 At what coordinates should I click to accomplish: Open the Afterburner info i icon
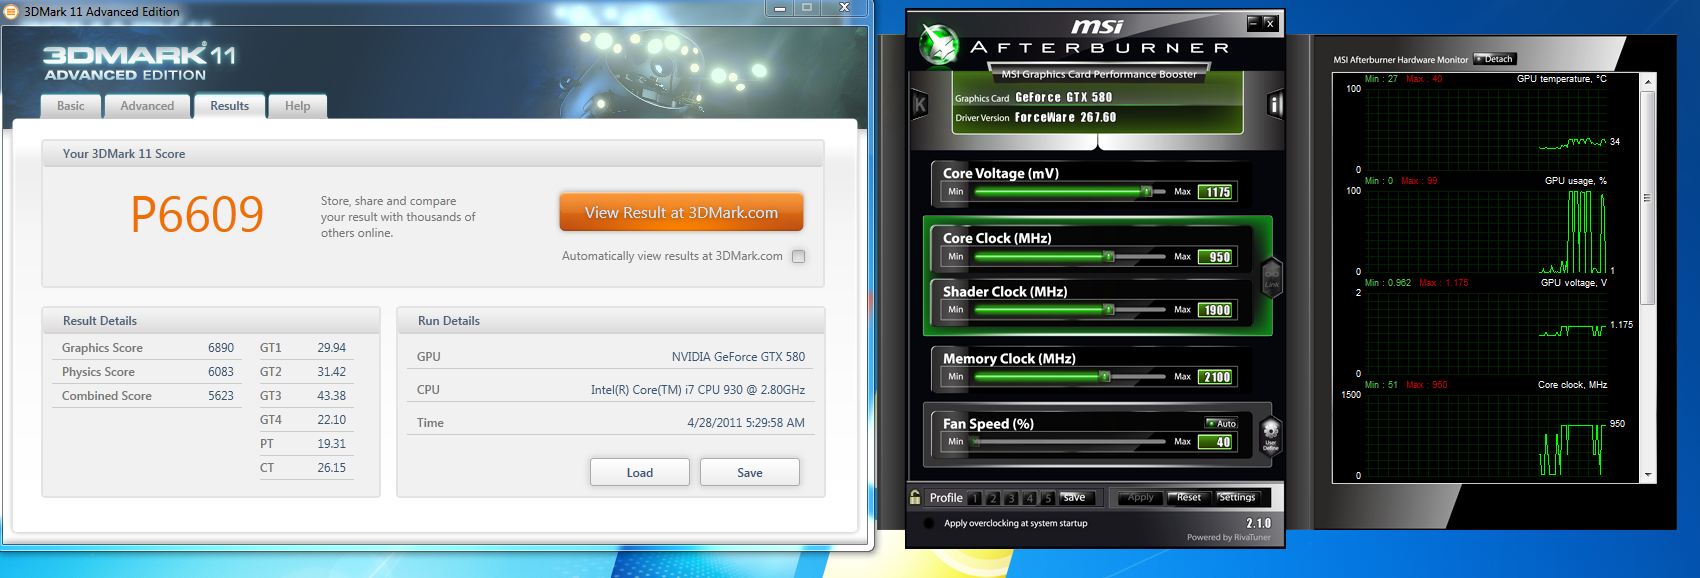1275,104
